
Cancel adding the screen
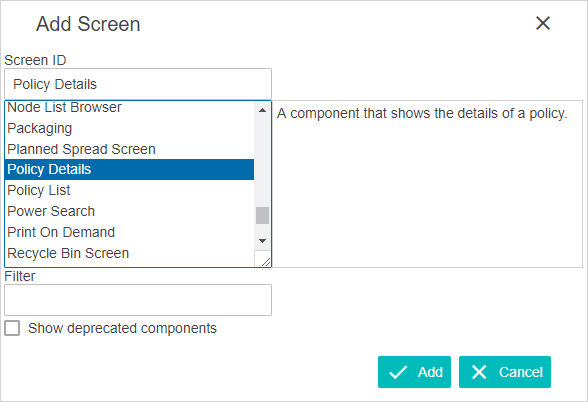point(505,372)
